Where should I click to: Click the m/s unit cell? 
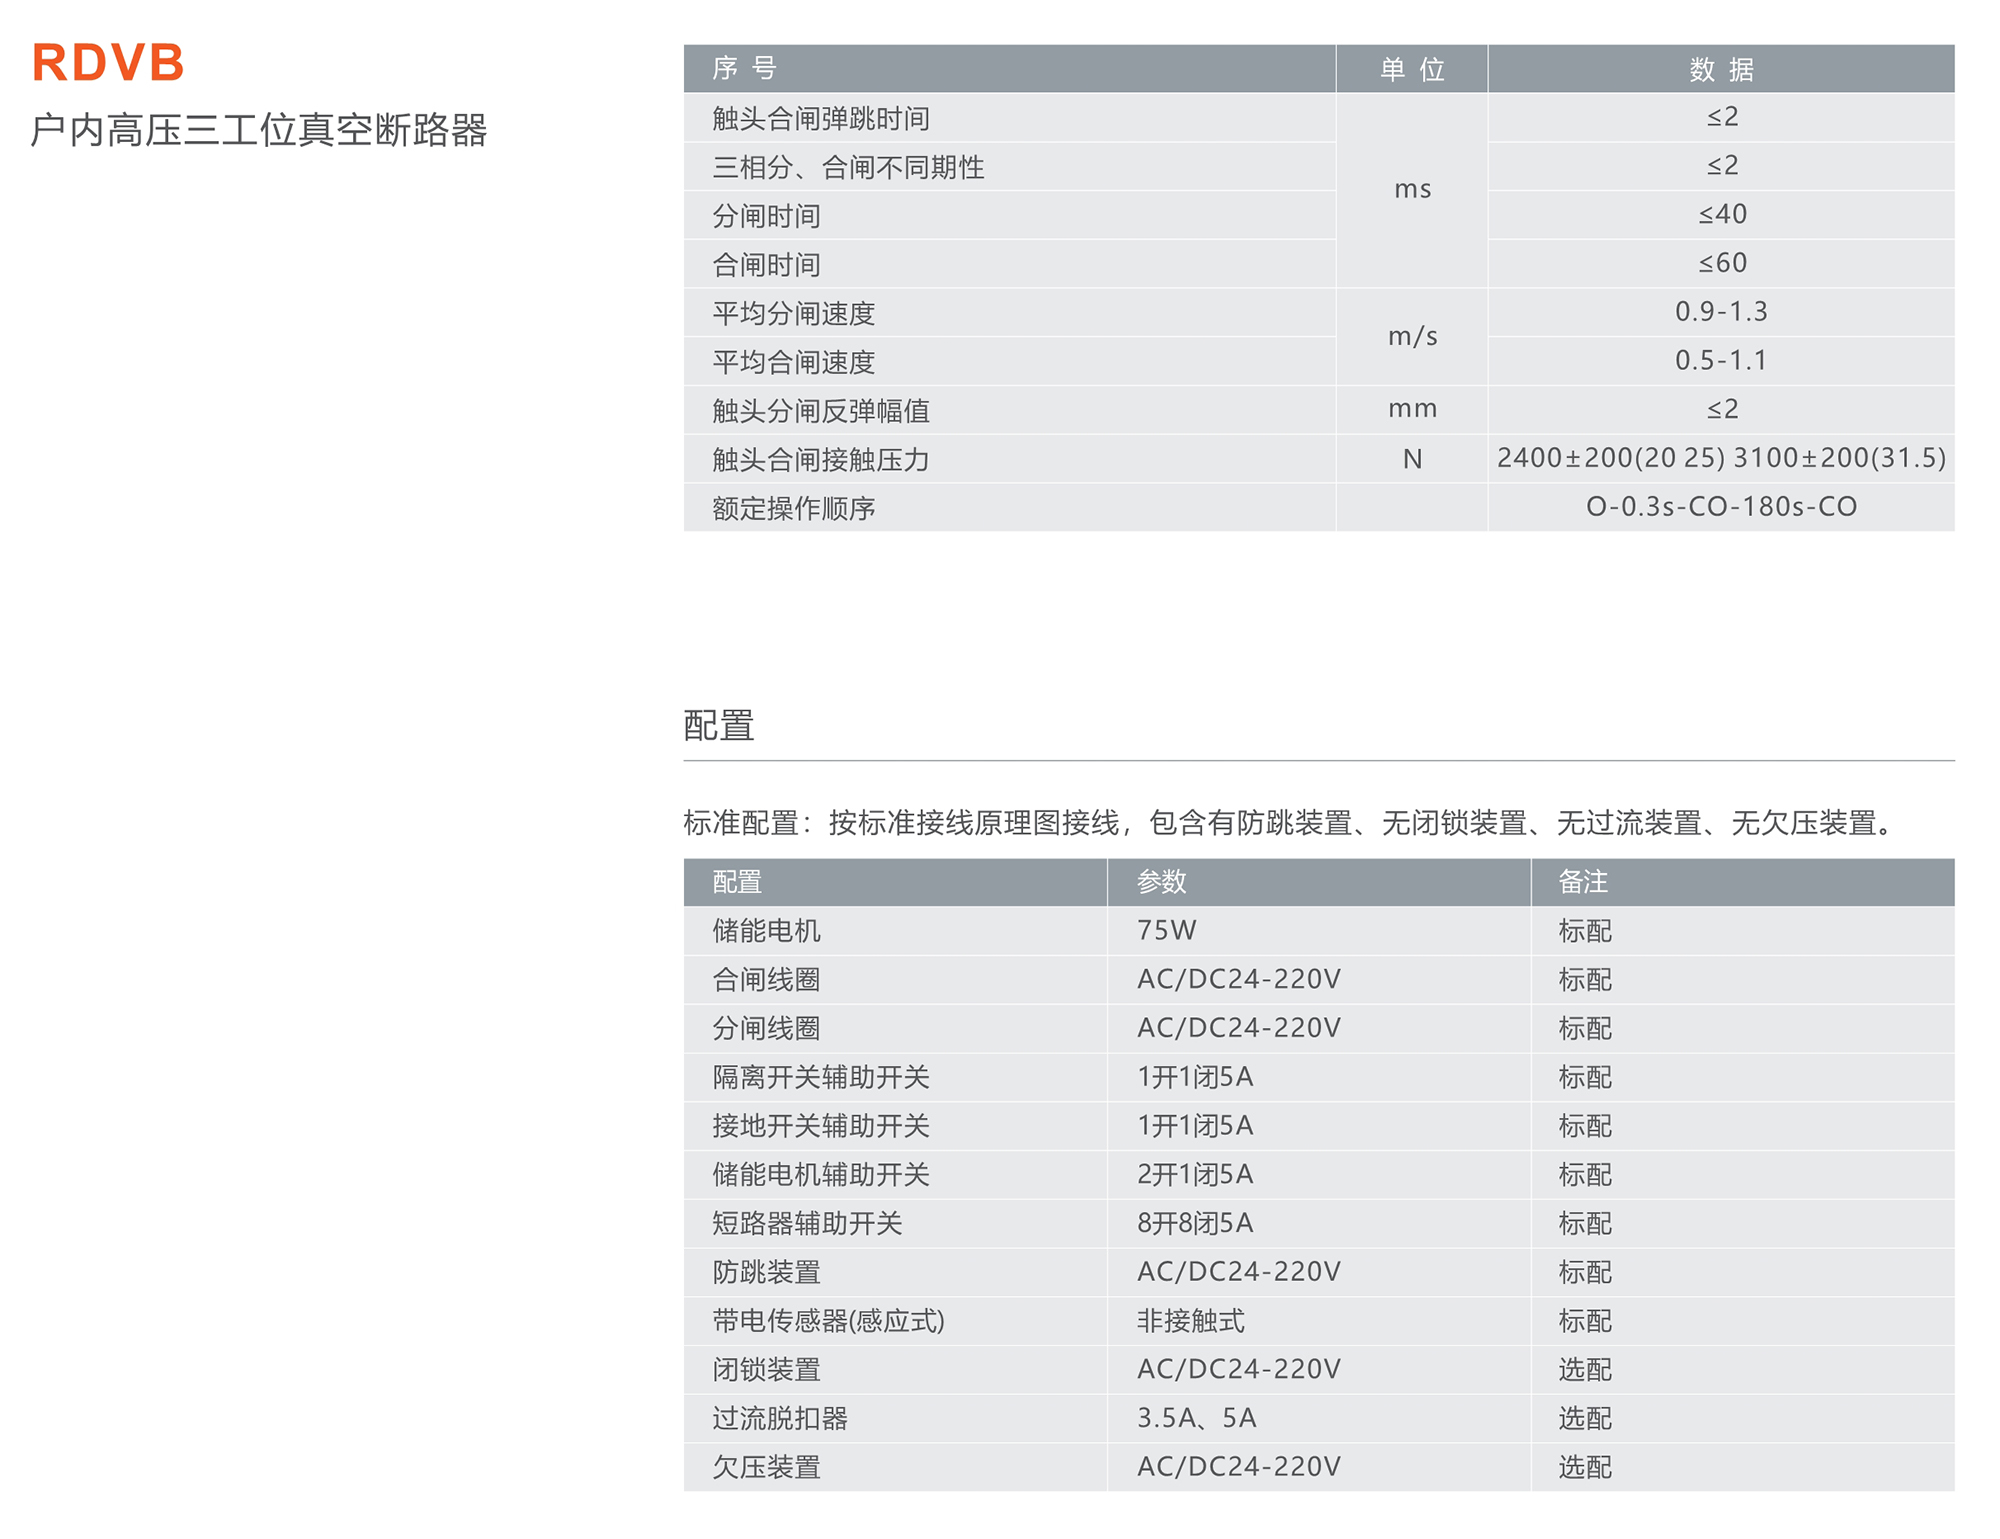point(1411,337)
